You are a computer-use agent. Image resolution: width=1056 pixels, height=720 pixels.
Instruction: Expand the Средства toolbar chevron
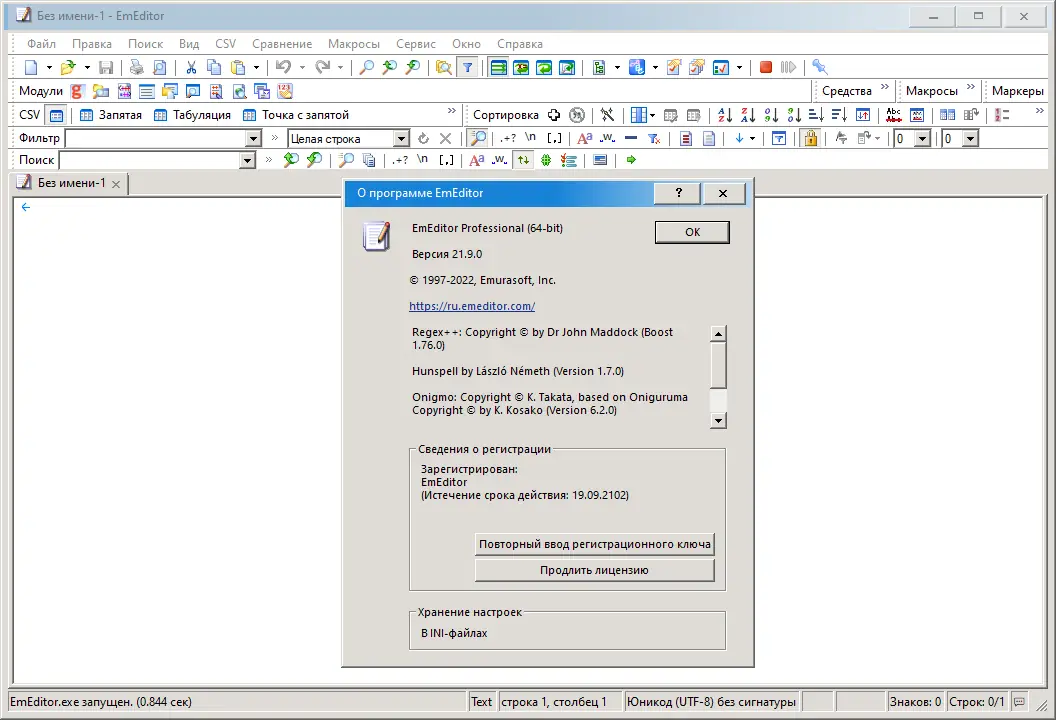885,88
